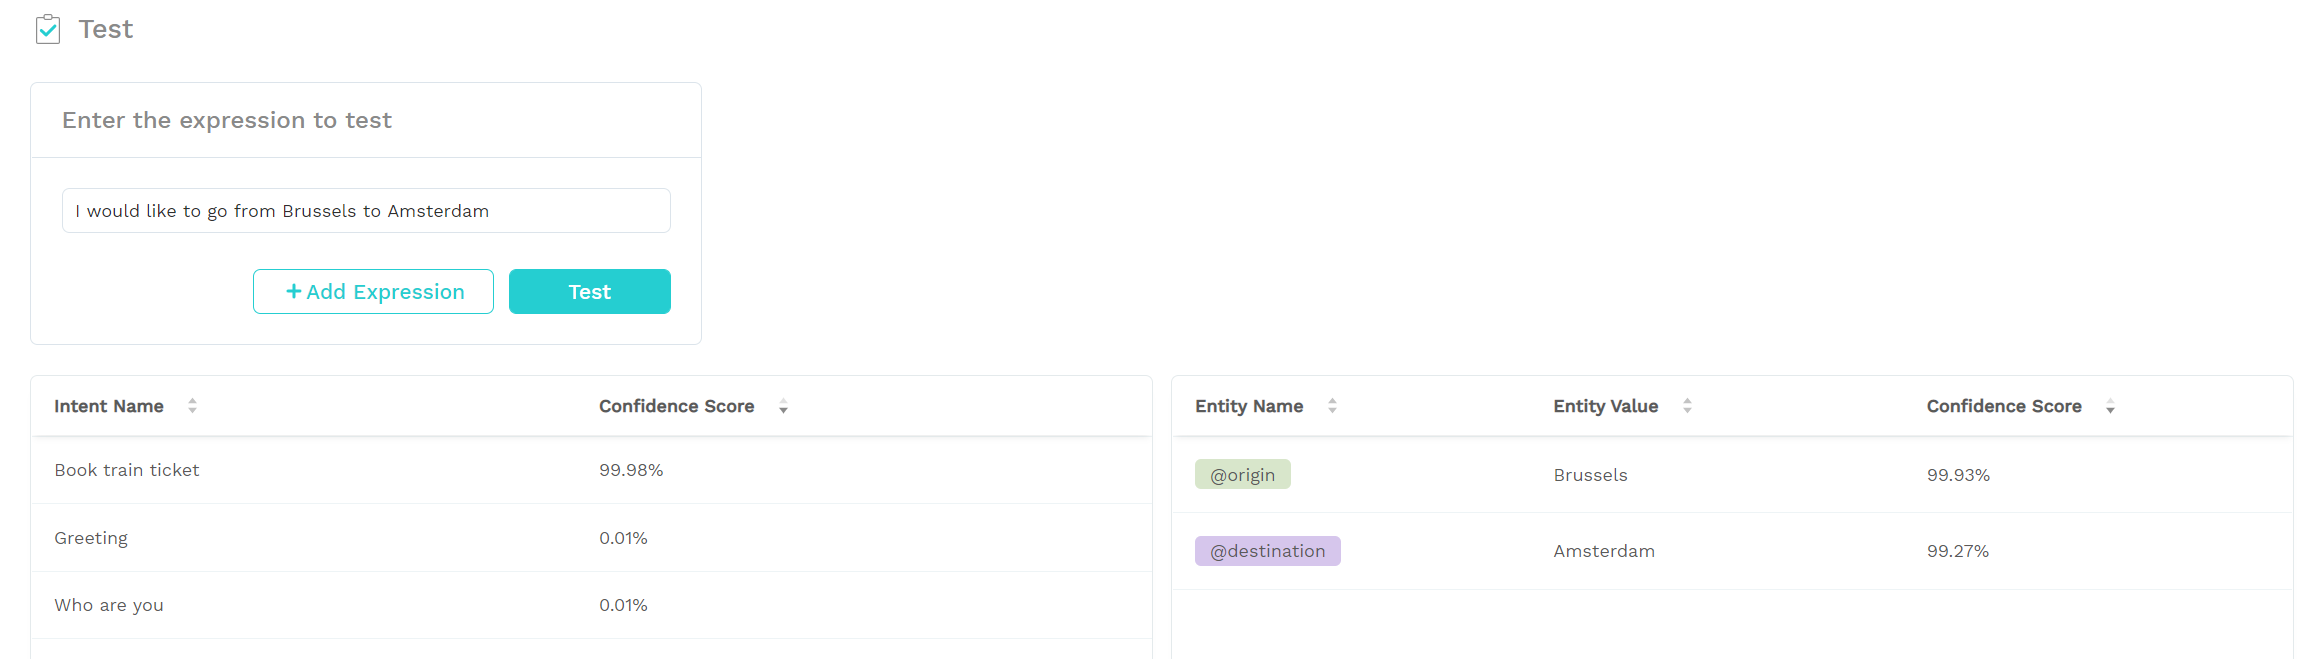Click the Intent Name column header
The height and width of the screenshot is (659, 2304).
[x=109, y=406]
